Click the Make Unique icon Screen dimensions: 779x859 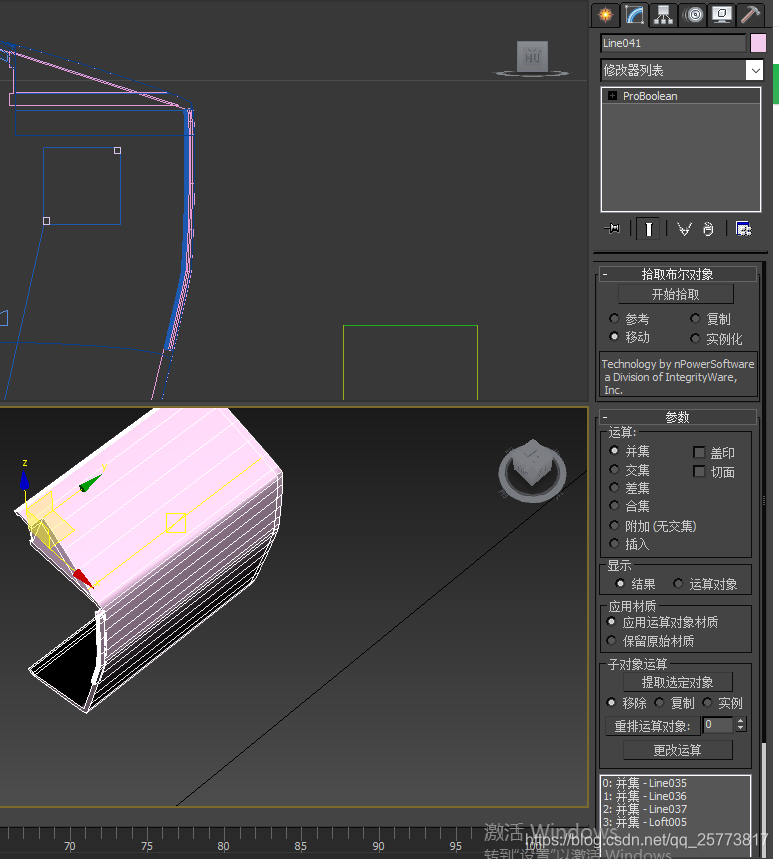684,228
